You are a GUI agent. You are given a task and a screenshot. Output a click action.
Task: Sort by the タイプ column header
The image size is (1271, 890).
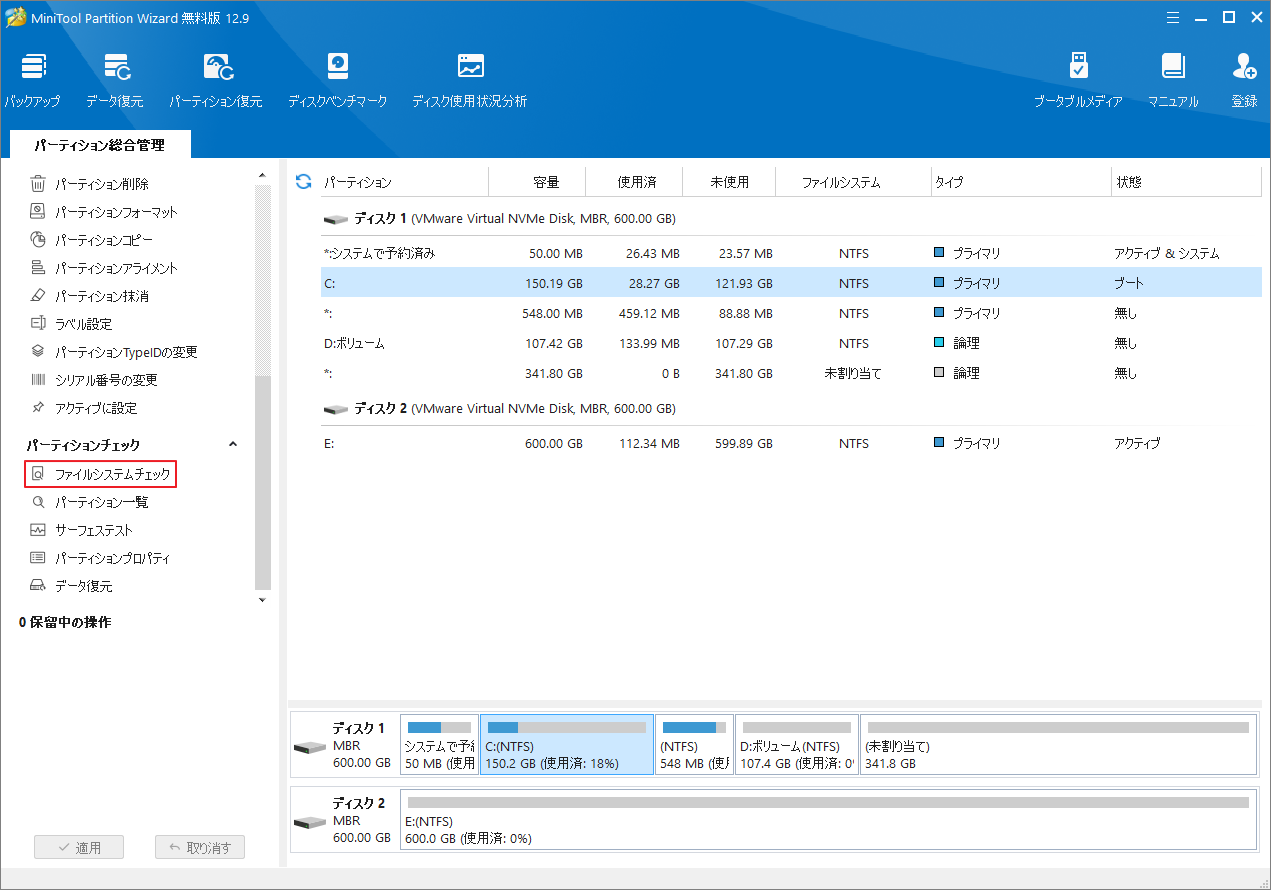[x=1021, y=182]
